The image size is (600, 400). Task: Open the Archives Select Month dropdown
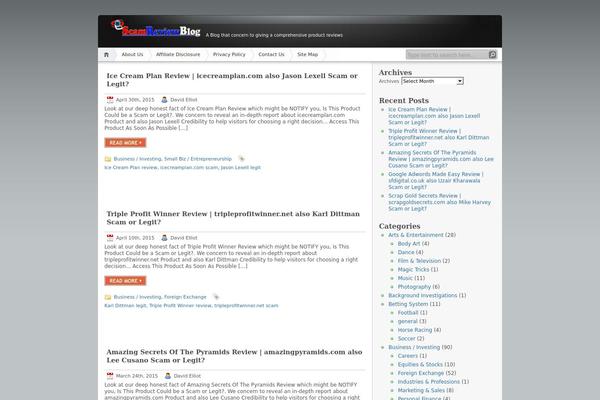coord(432,81)
